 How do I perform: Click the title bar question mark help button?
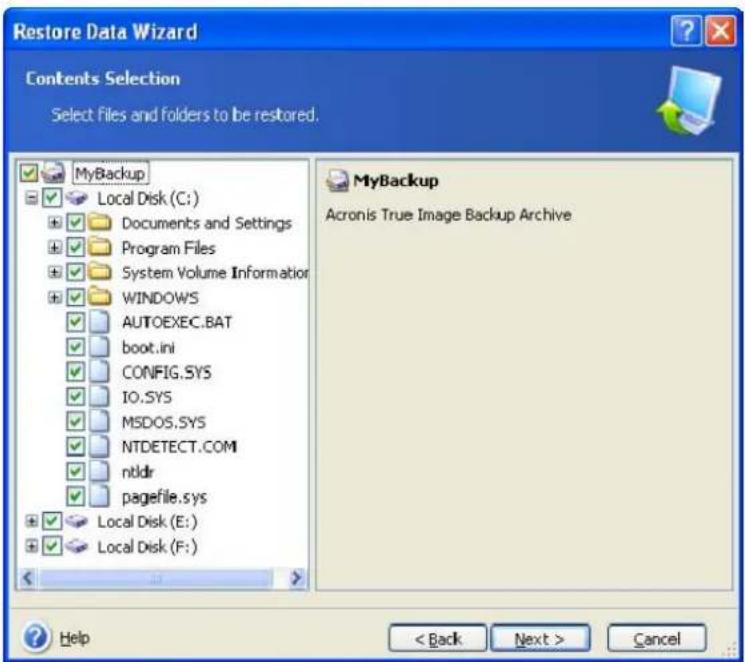[686, 31]
